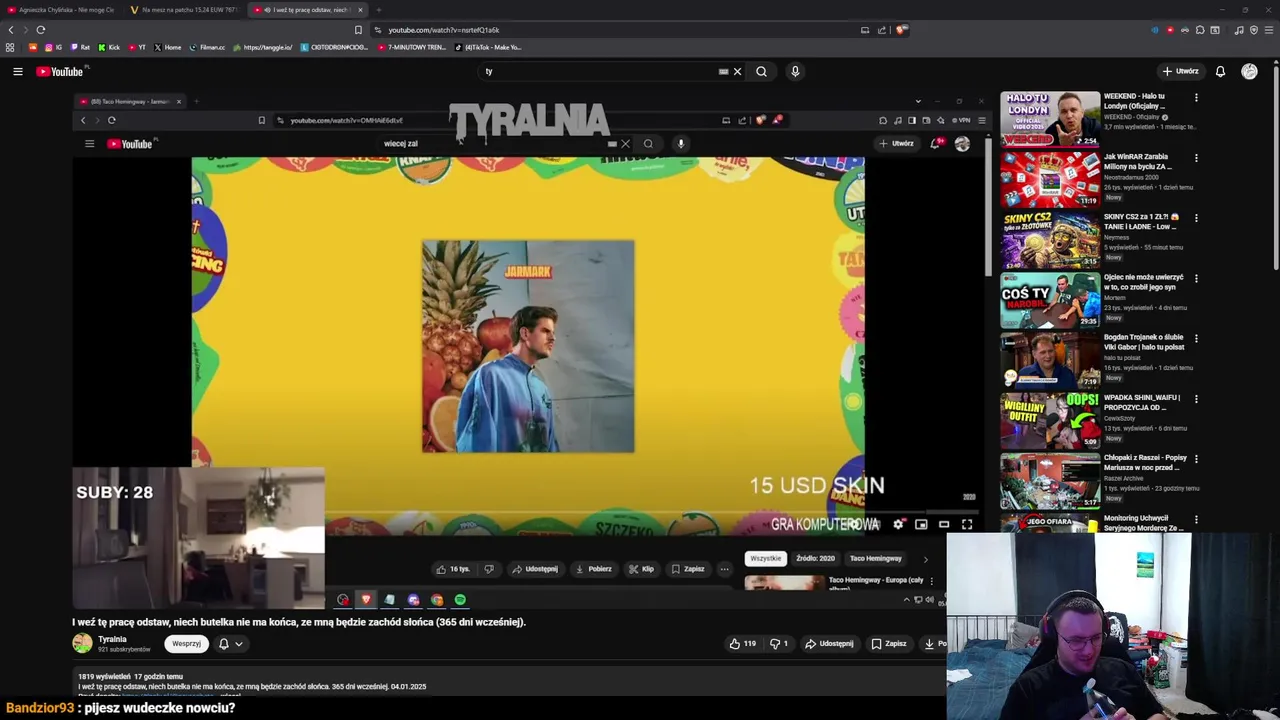Viewport: 1280px width, 720px height.
Task: Open "Chłopaki z Raszei - Popisy Mariusza" video title
Action: [1145, 462]
